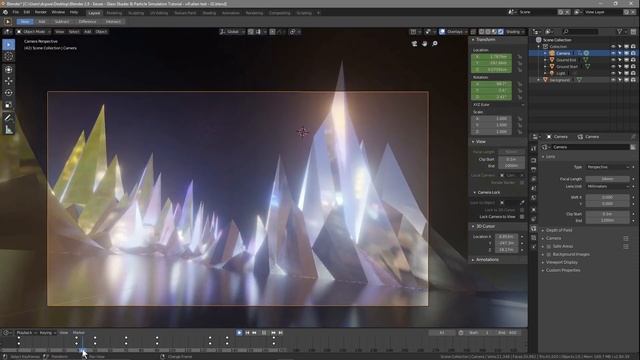Switch to the Modeling workspace tab
Viewport: 640px width, 360px height.
click(x=114, y=13)
